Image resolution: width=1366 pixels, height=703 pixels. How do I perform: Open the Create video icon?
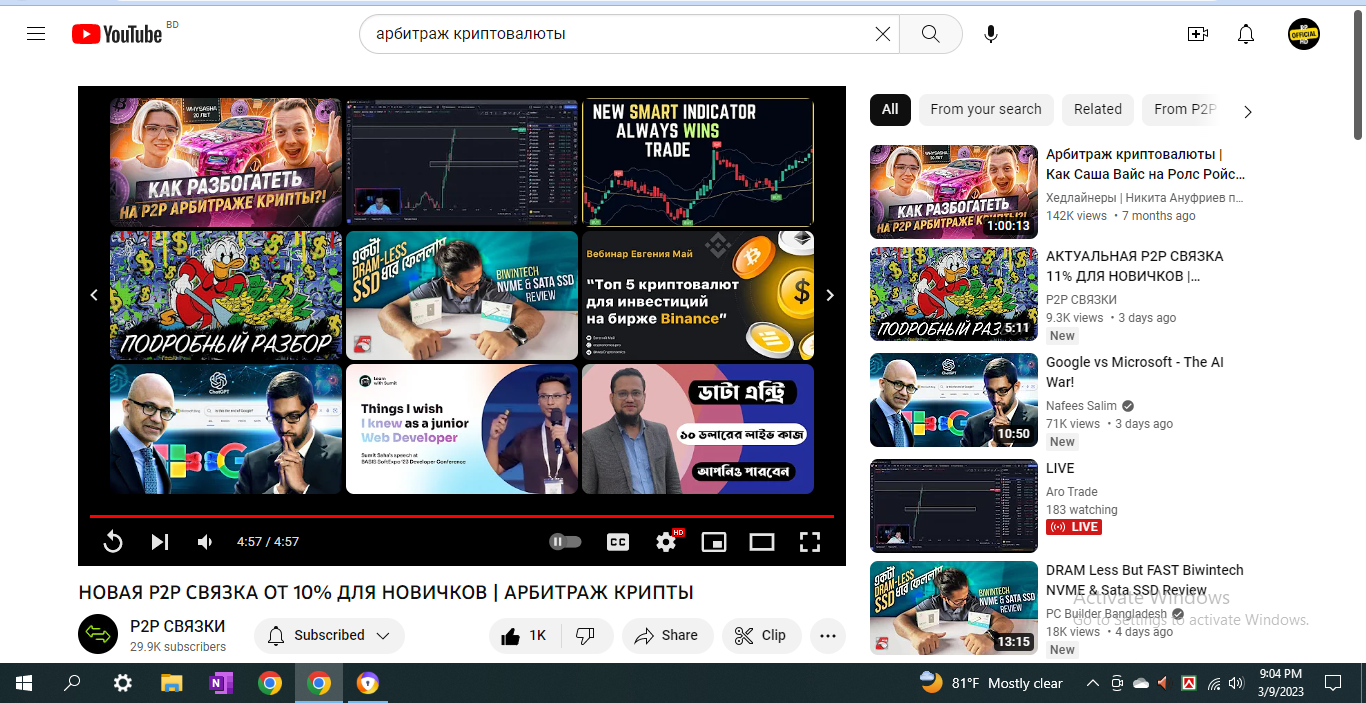(1197, 34)
